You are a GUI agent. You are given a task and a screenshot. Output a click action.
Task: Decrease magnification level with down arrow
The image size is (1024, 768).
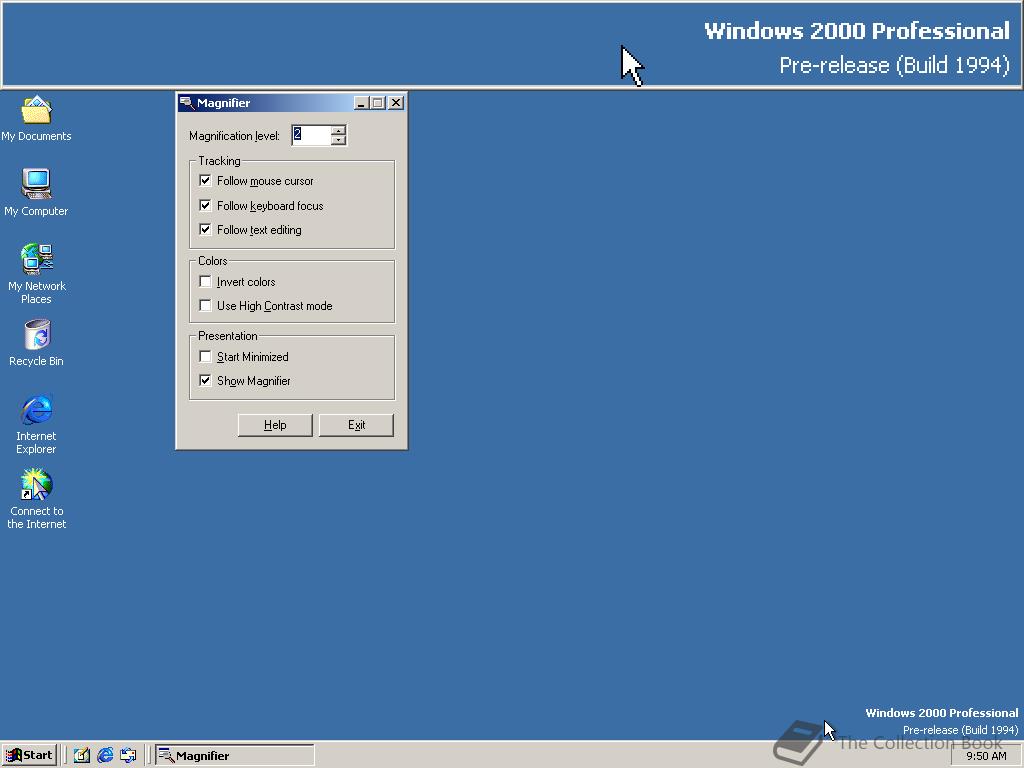pos(338,140)
